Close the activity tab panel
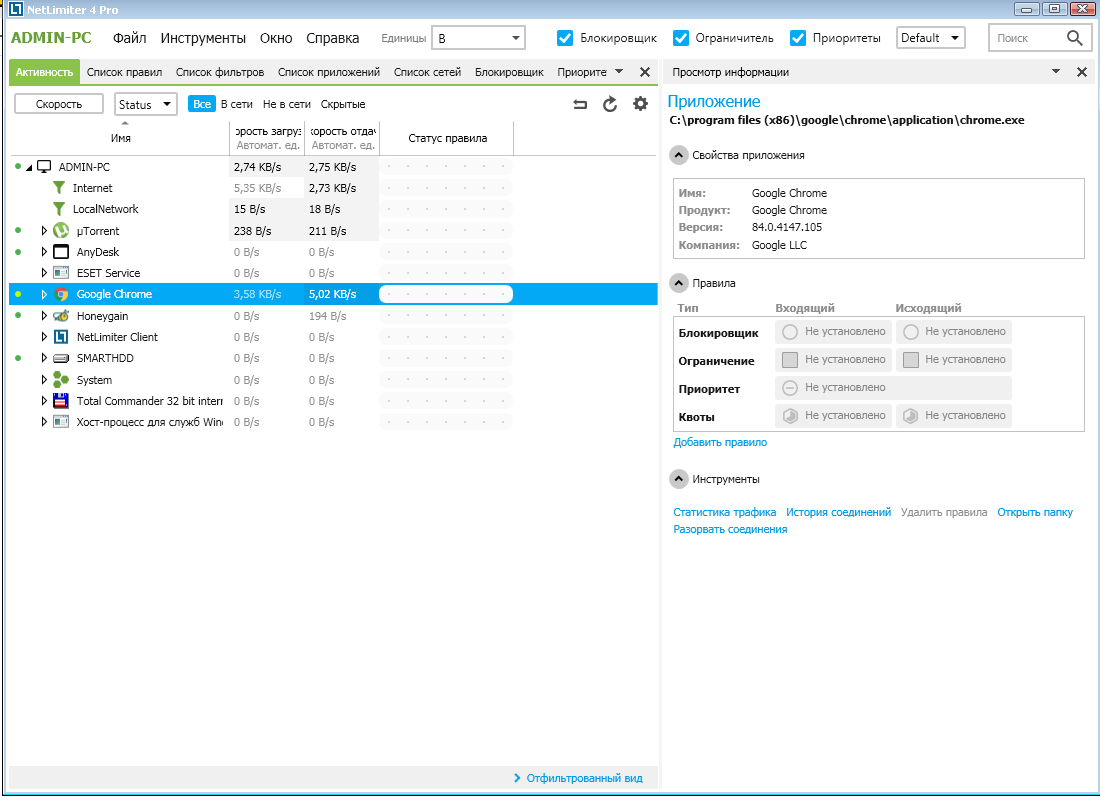Screen dimensions: 1100x800 click(645, 72)
